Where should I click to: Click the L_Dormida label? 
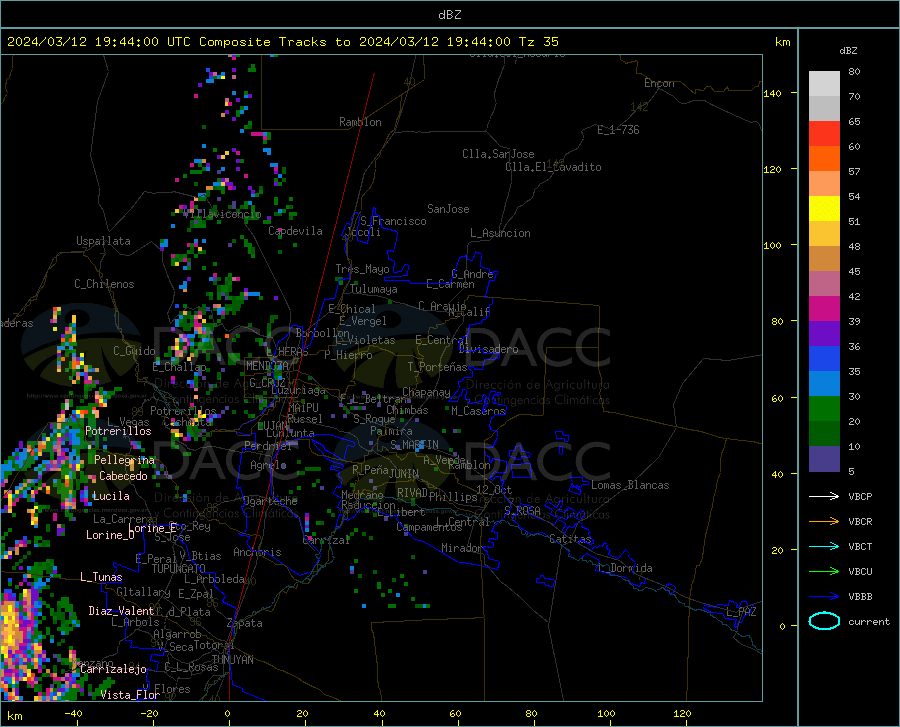pyautogui.click(x=624, y=568)
